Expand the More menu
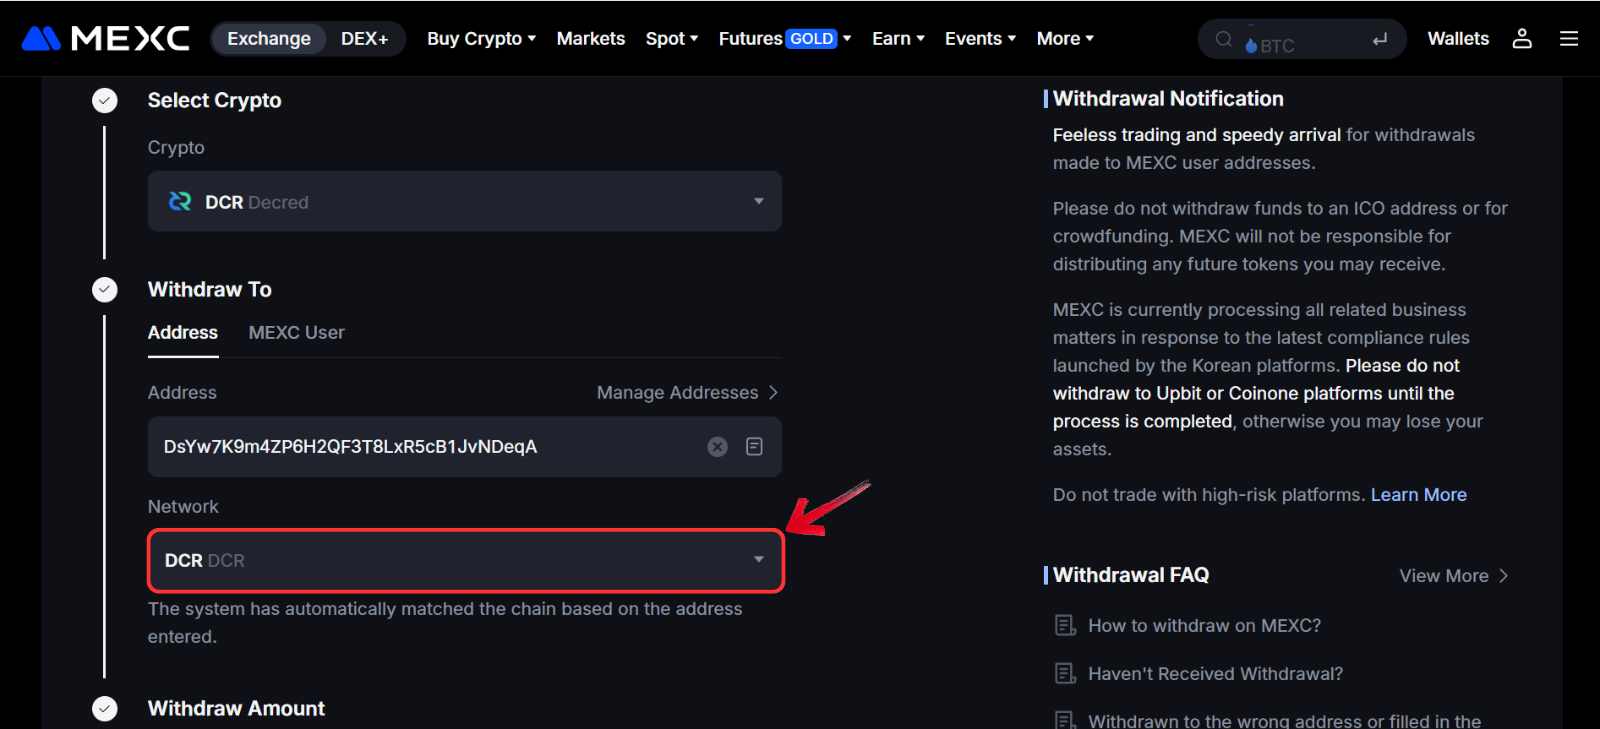Viewport: 1600px width, 729px height. click(1065, 38)
